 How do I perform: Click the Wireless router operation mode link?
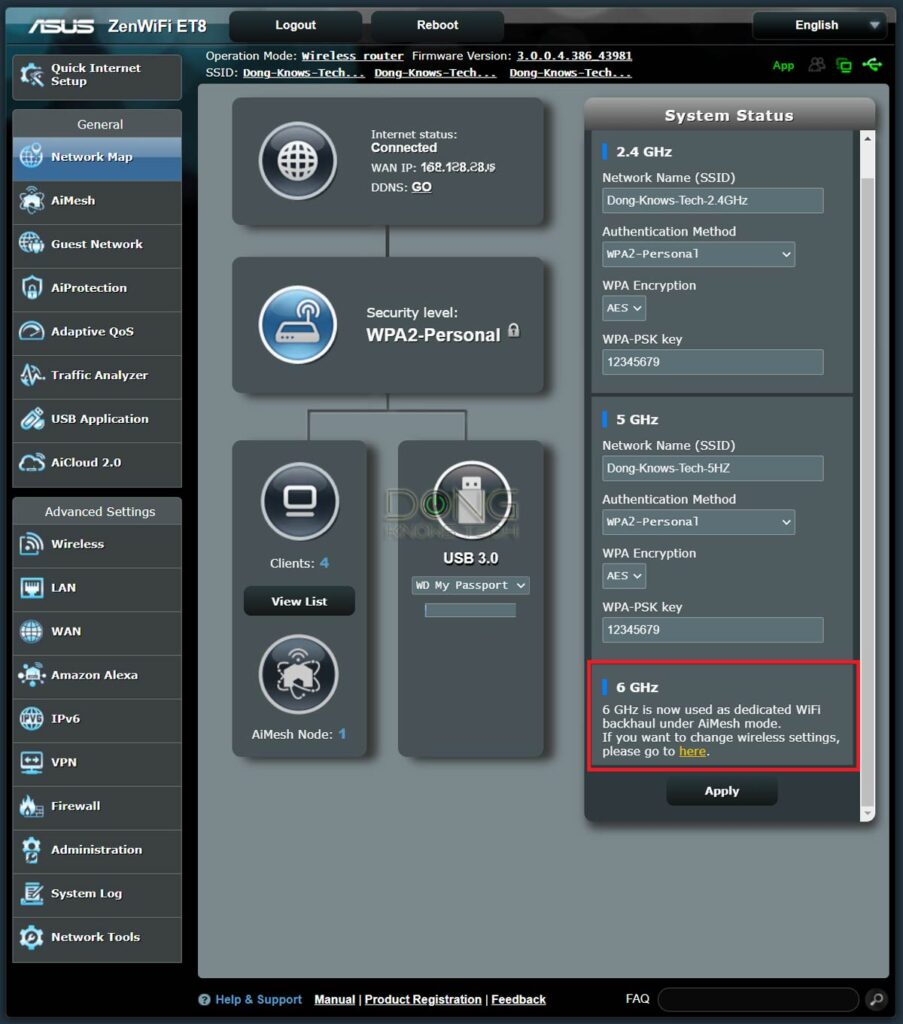coord(353,56)
